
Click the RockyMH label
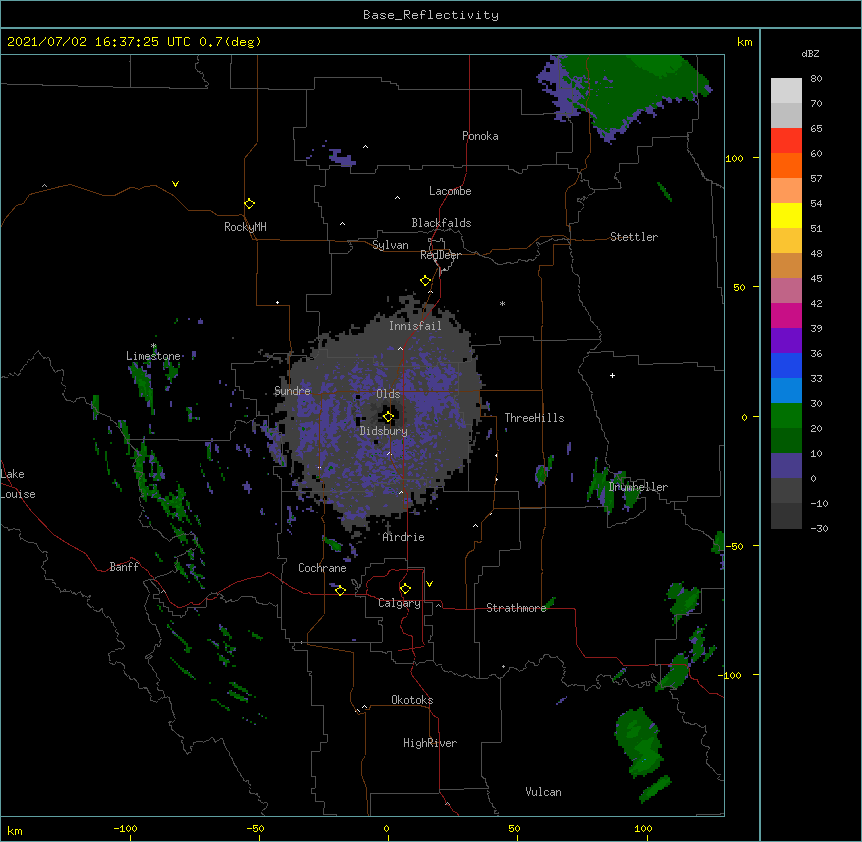click(245, 227)
